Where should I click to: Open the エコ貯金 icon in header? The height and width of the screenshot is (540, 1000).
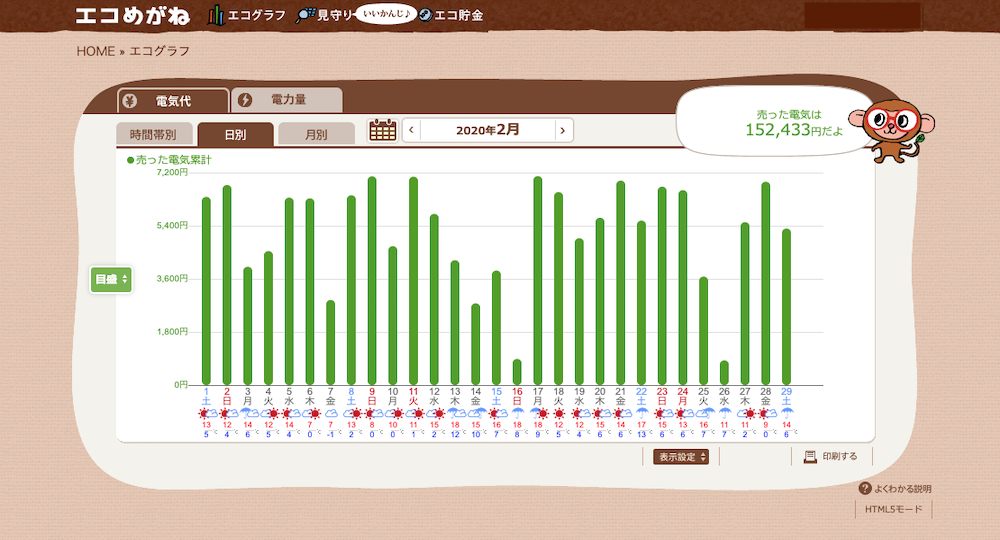[425, 15]
